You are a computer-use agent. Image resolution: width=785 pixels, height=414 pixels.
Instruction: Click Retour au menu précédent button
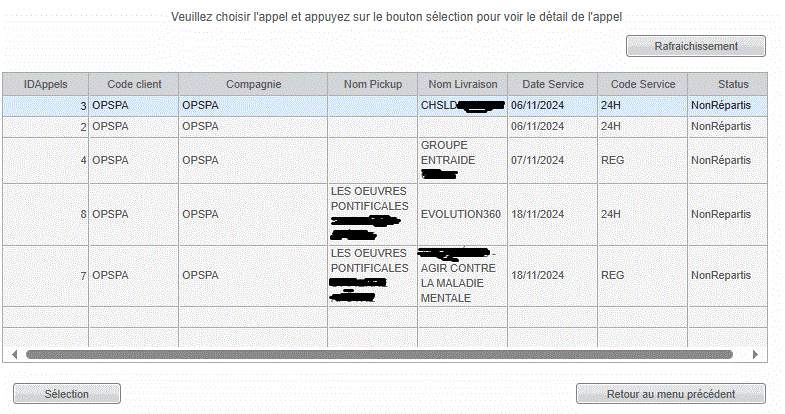coord(670,394)
